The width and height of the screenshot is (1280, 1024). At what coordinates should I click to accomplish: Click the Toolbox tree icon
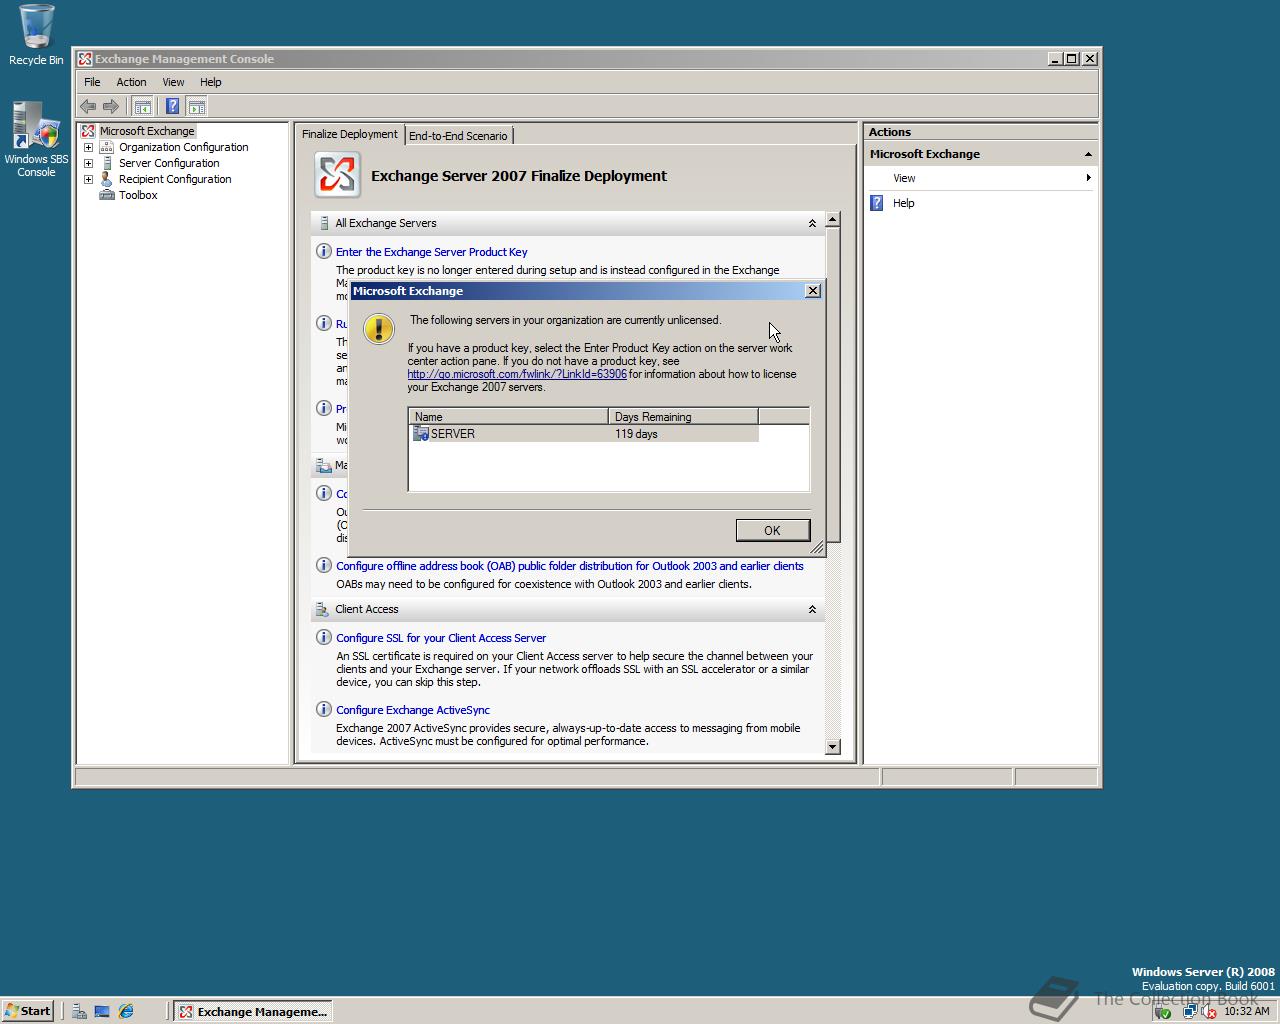(x=107, y=195)
